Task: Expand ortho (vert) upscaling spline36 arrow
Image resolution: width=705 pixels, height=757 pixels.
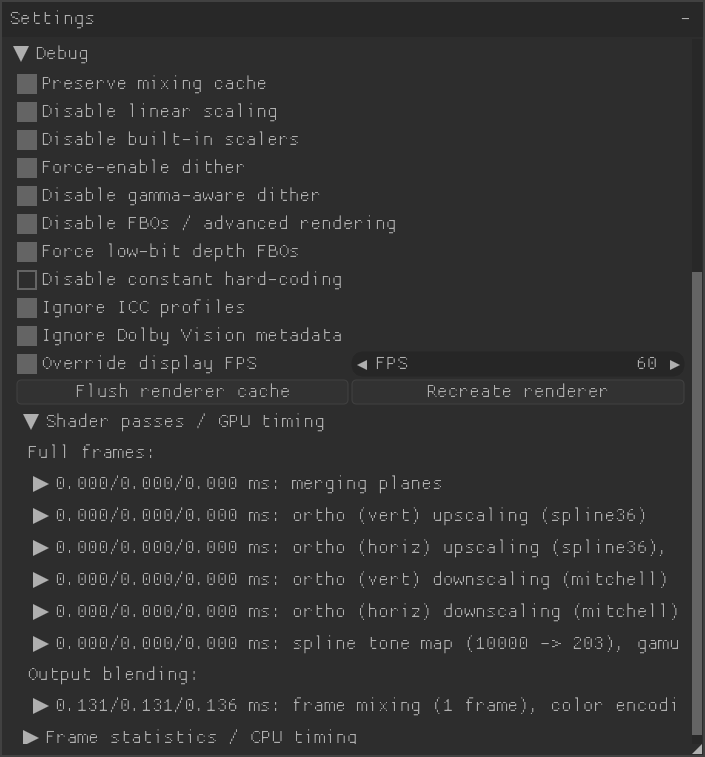Action: pos(41,516)
